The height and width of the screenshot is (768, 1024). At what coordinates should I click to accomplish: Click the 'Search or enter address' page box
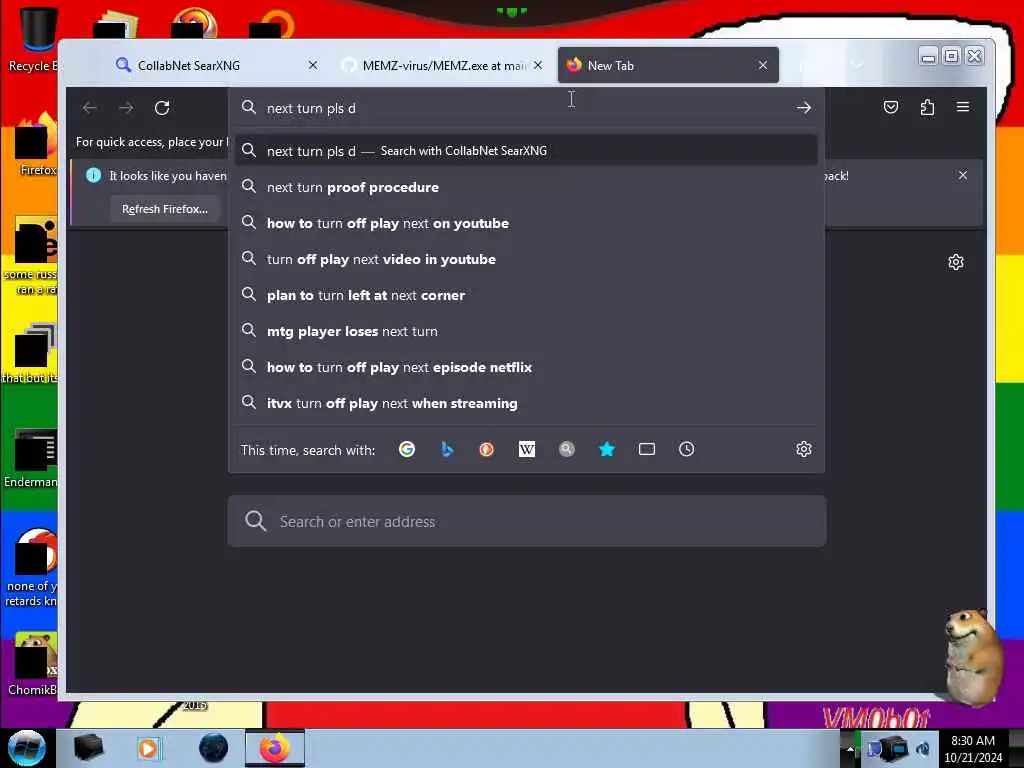pos(526,521)
